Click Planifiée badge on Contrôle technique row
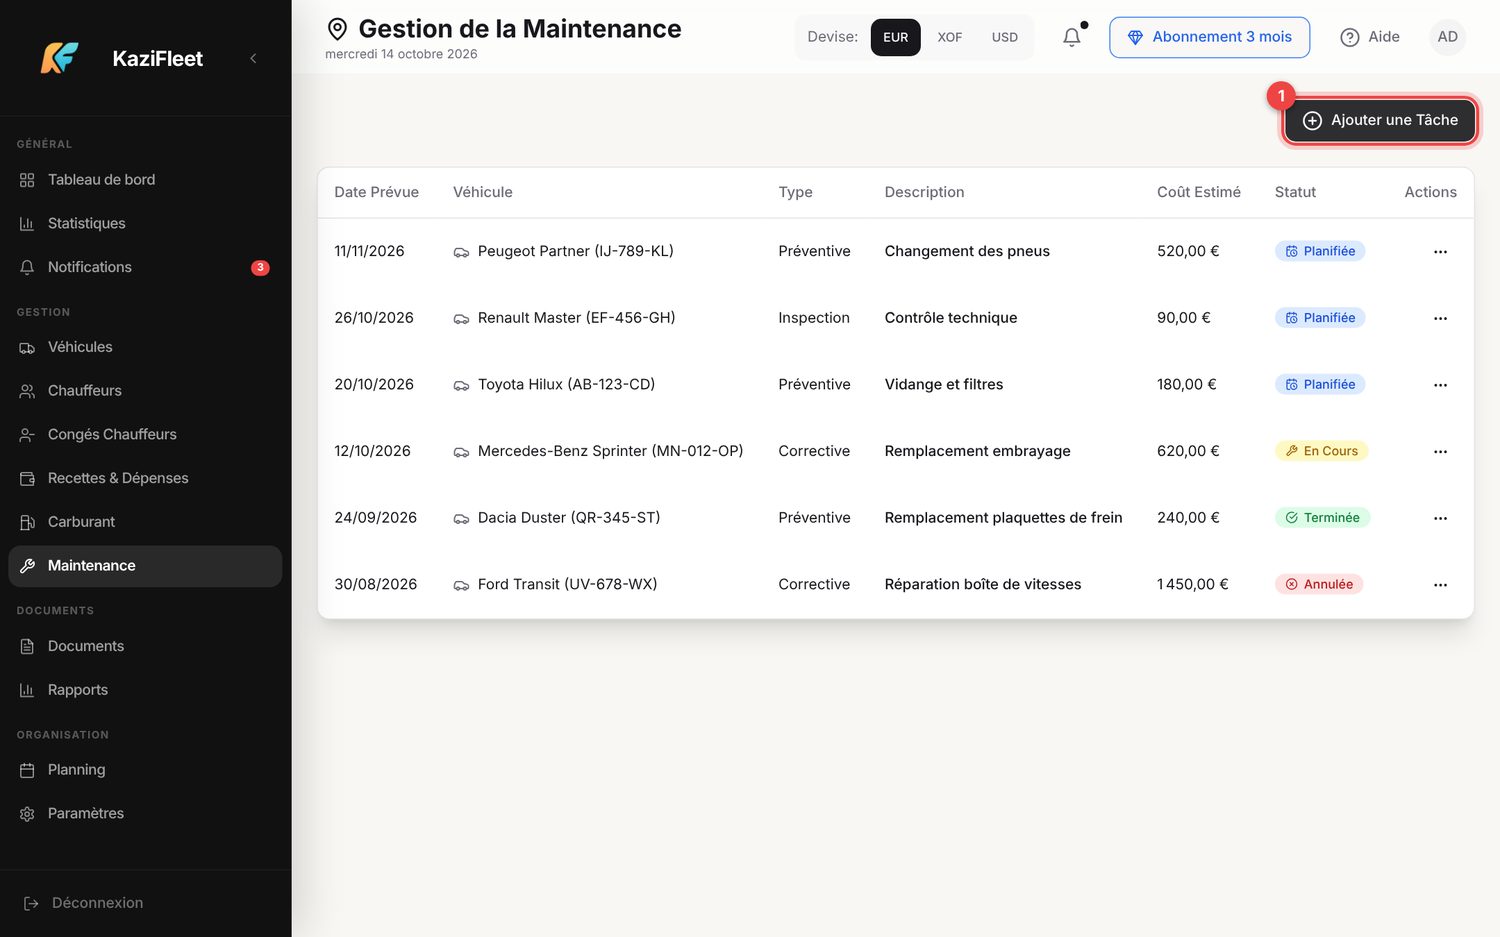Image resolution: width=1500 pixels, height=937 pixels. click(1320, 318)
